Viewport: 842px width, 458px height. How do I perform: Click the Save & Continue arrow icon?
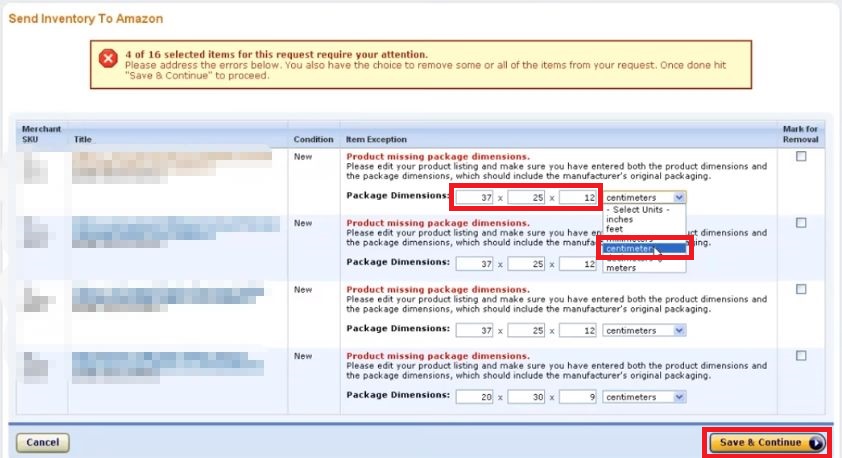(816, 443)
